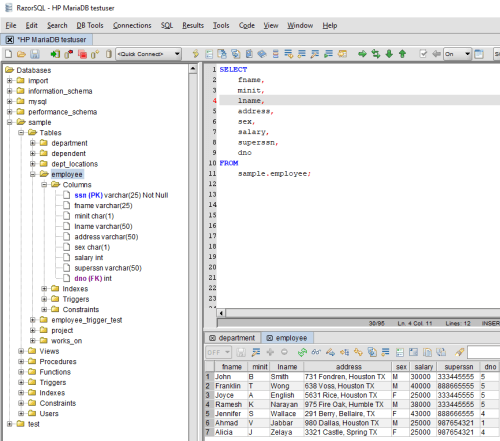This screenshot has height=441, width=500.
Task: Expand the Procedures folder
Action: tap(21, 362)
